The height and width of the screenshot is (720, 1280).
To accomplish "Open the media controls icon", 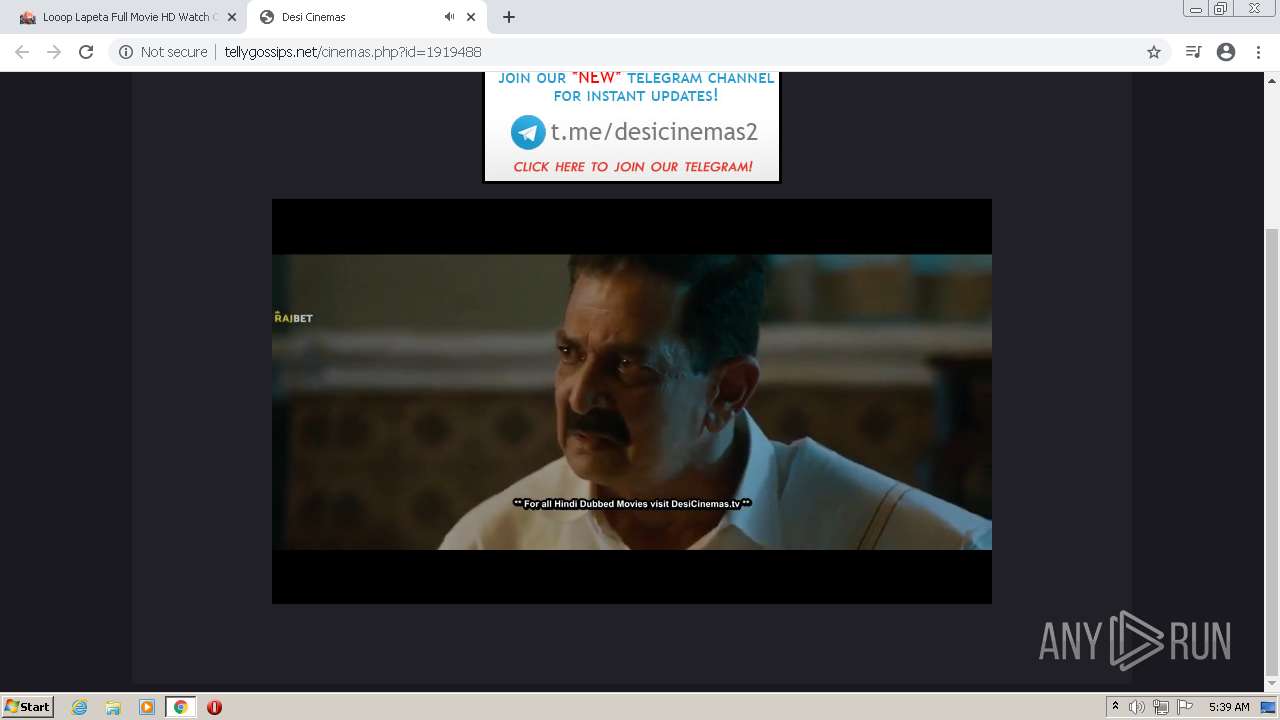I will click(1193, 52).
